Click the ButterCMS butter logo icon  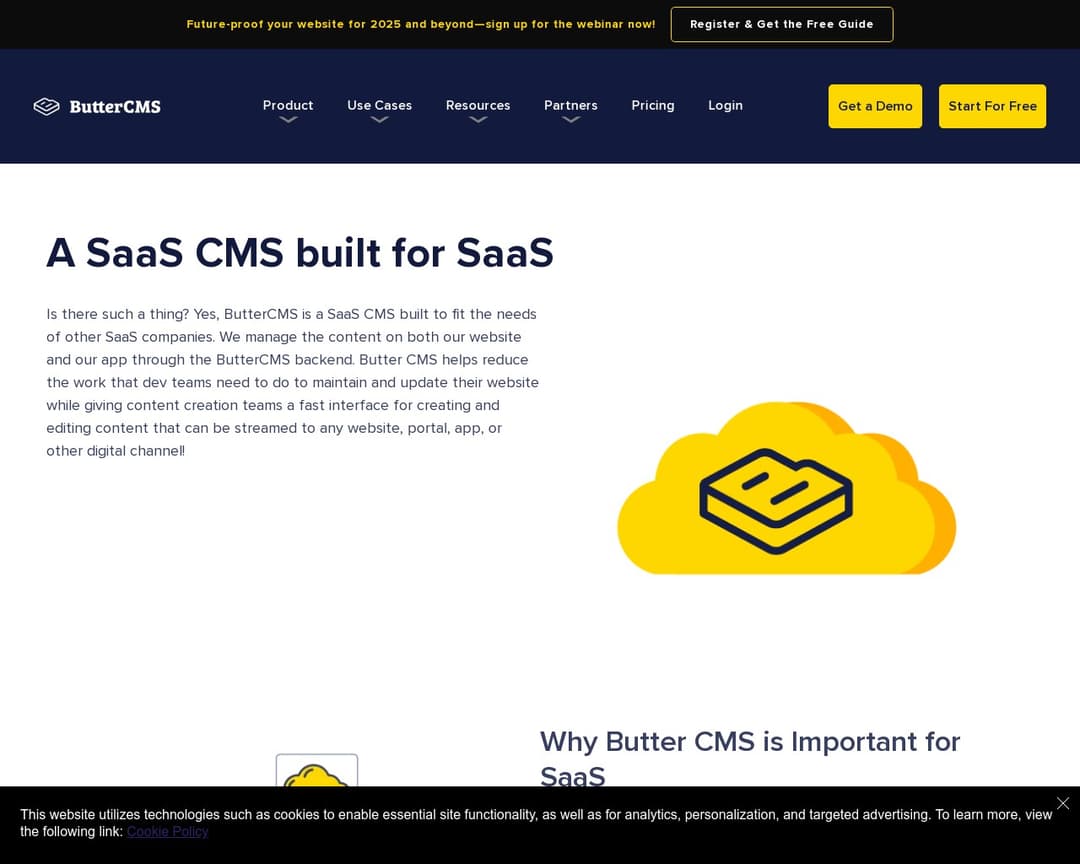tap(47, 106)
